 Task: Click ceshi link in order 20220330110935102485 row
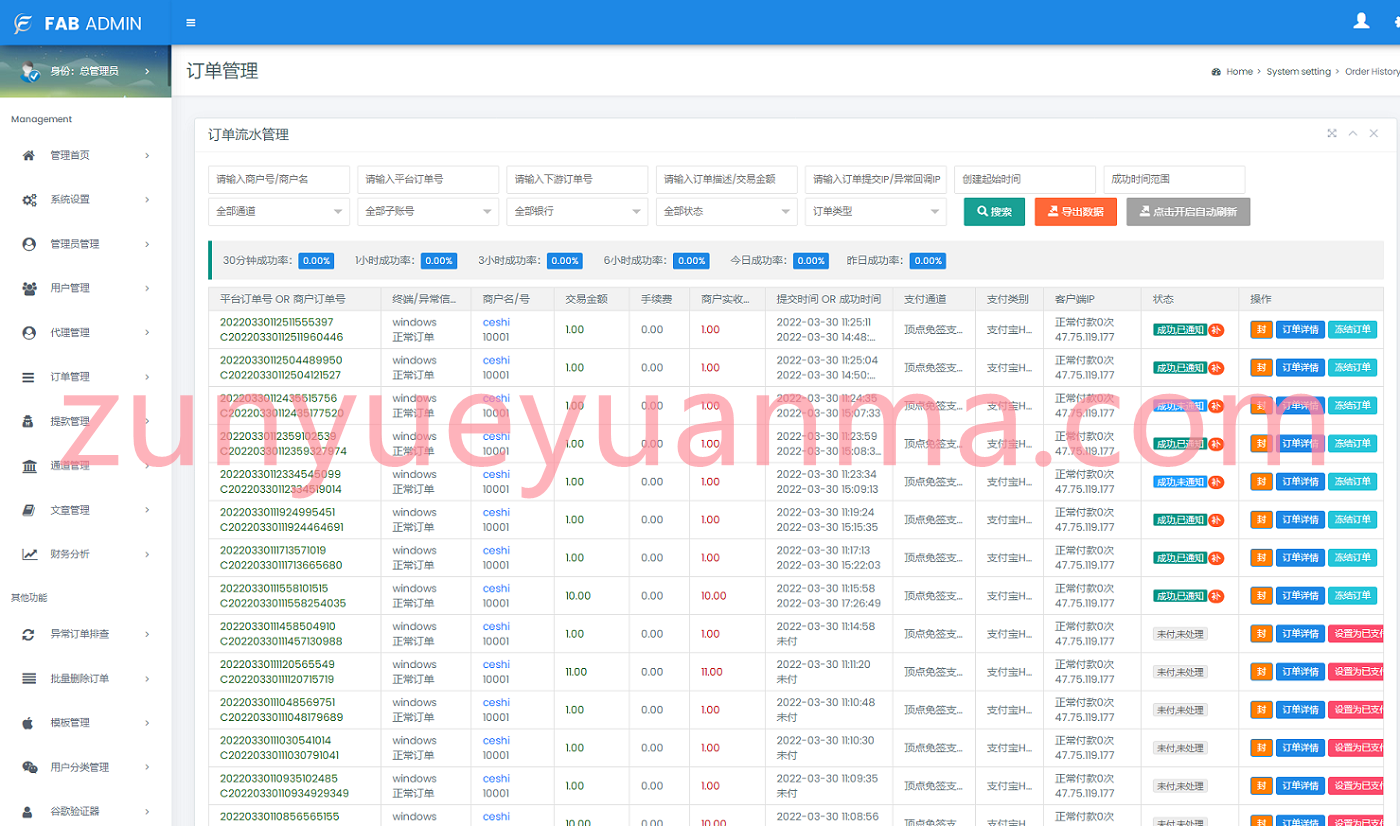pyautogui.click(x=496, y=778)
